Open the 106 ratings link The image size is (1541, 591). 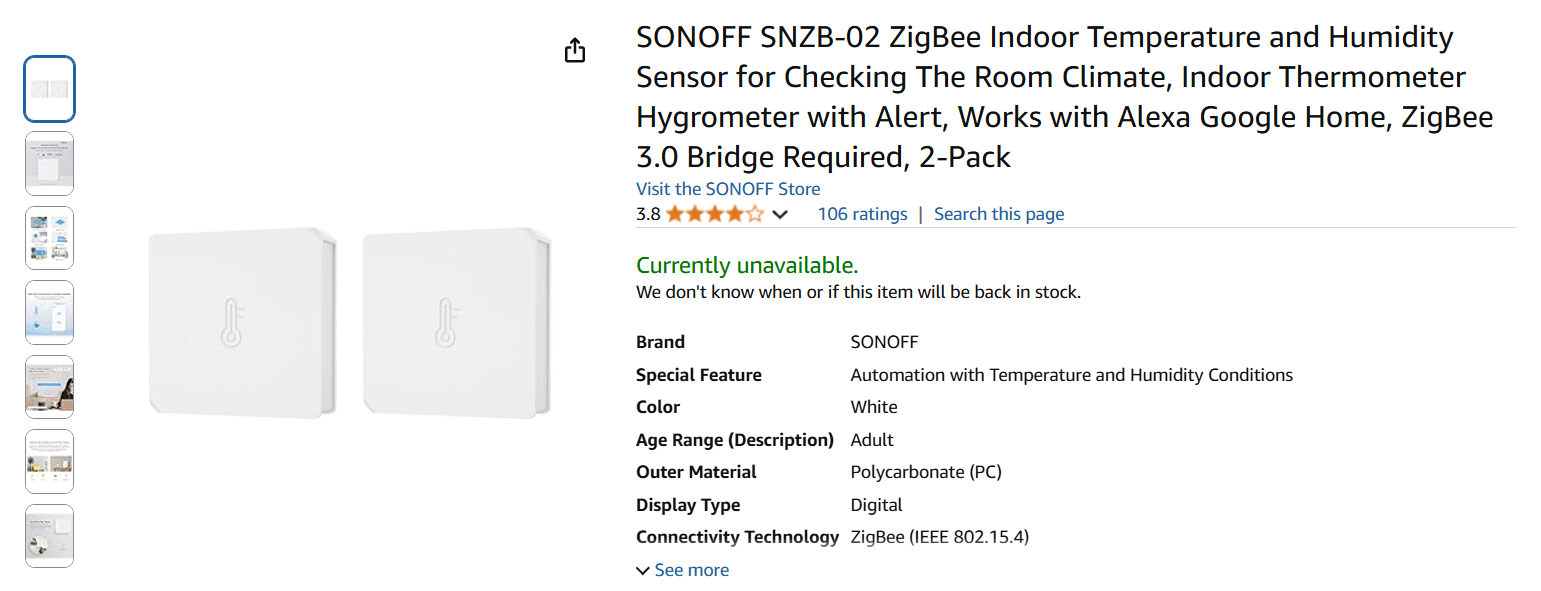pyautogui.click(x=862, y=214)
